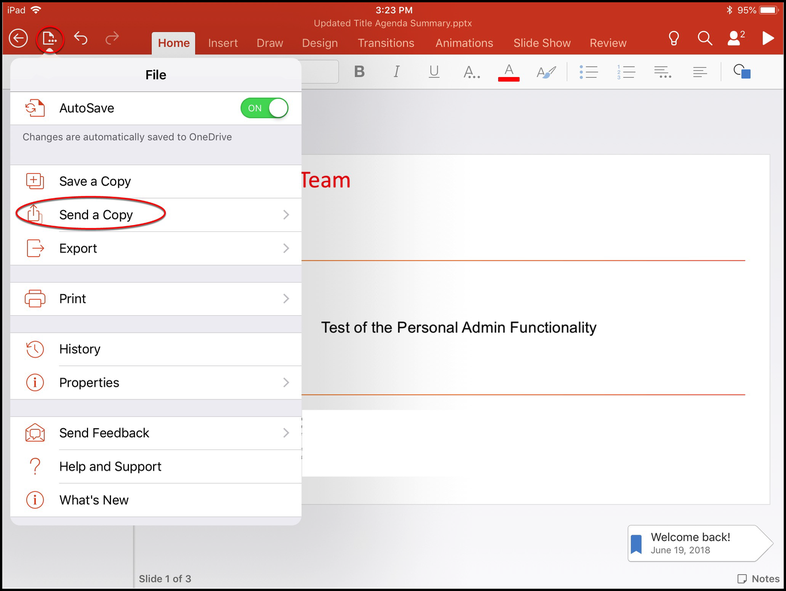This screenshot has width=786, height=591.
Task: Apply bold formatting
Action: click(360, 72)
